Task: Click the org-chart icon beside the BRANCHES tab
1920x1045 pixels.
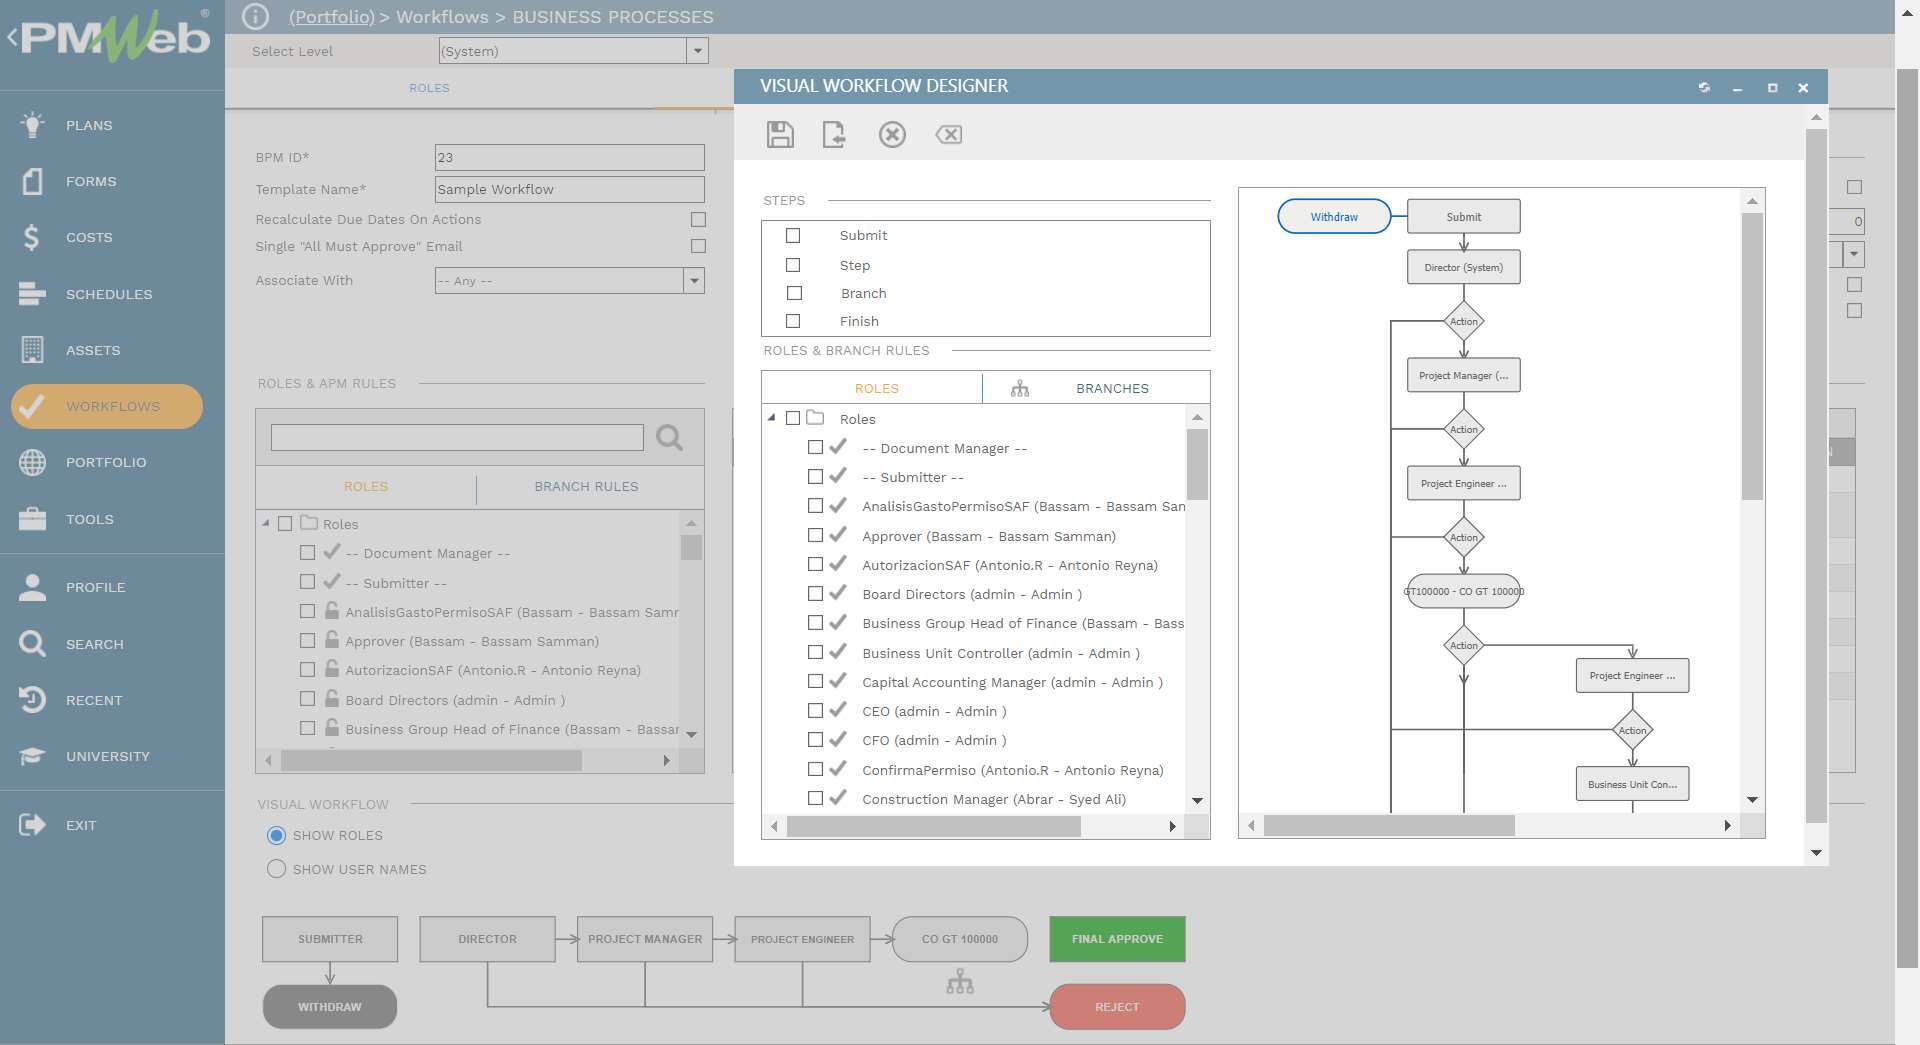Action: pos(1019,388)
